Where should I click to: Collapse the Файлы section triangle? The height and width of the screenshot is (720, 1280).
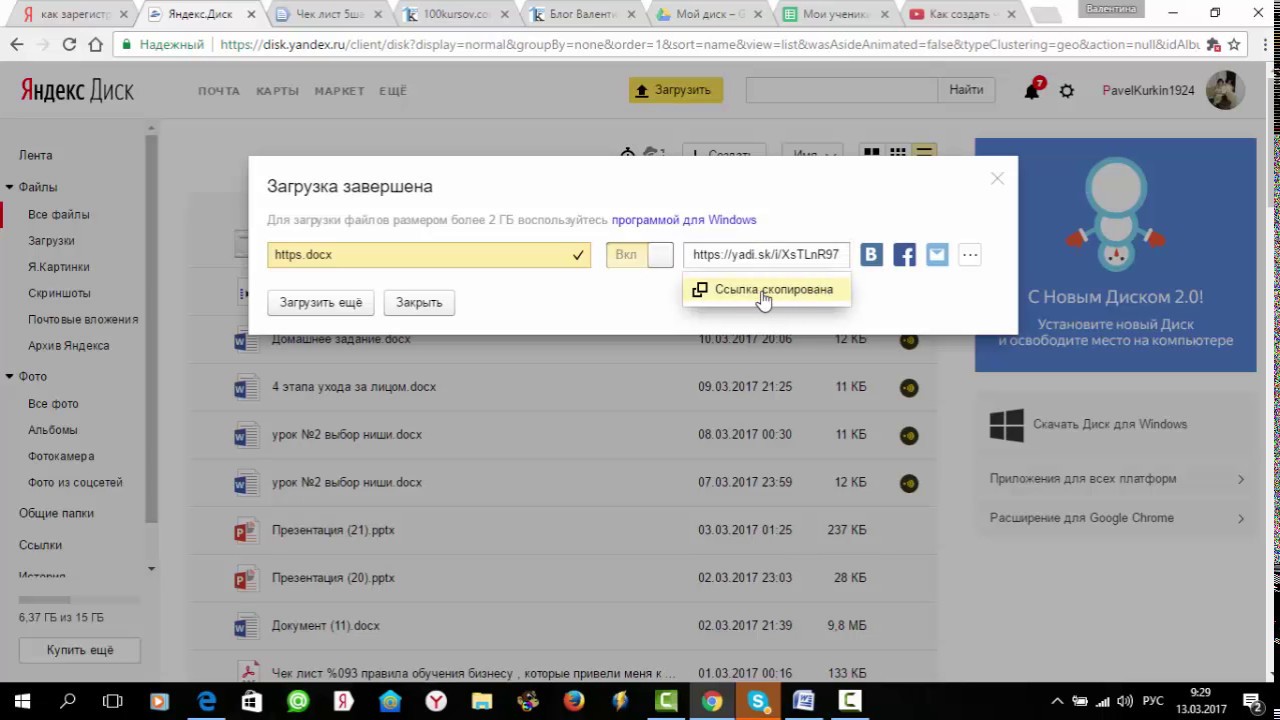pos(9,187)
